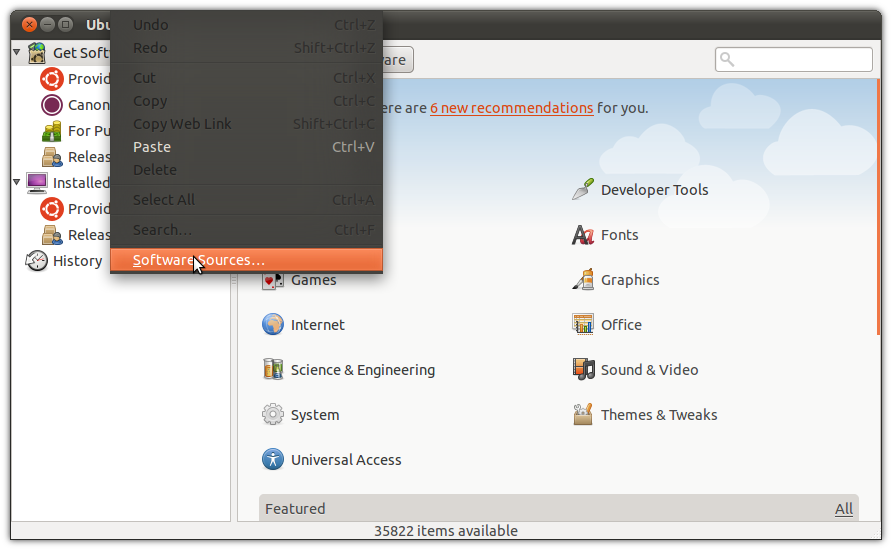892x550 pixels.
Task: Click search magnifier icon in search box
Action: pyautogui.click(x=727, y=59)
